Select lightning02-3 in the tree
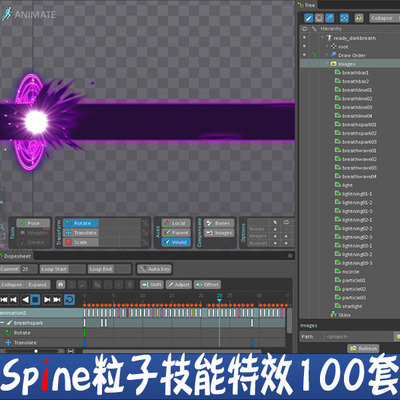 coord(357,237)
